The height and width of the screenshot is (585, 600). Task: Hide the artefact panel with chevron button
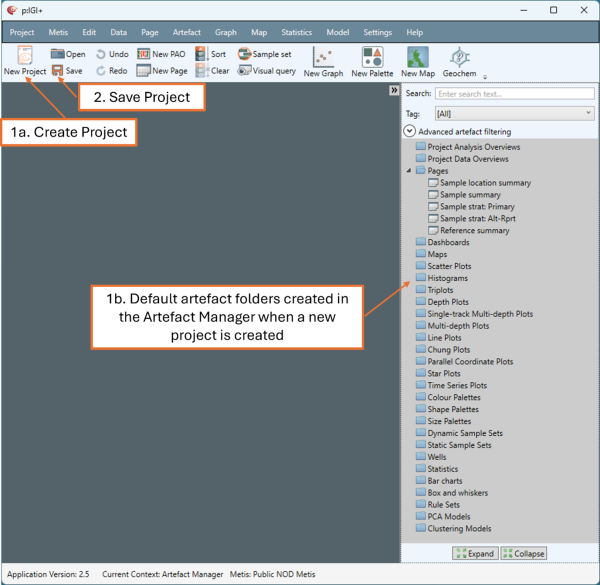(394, 91)
